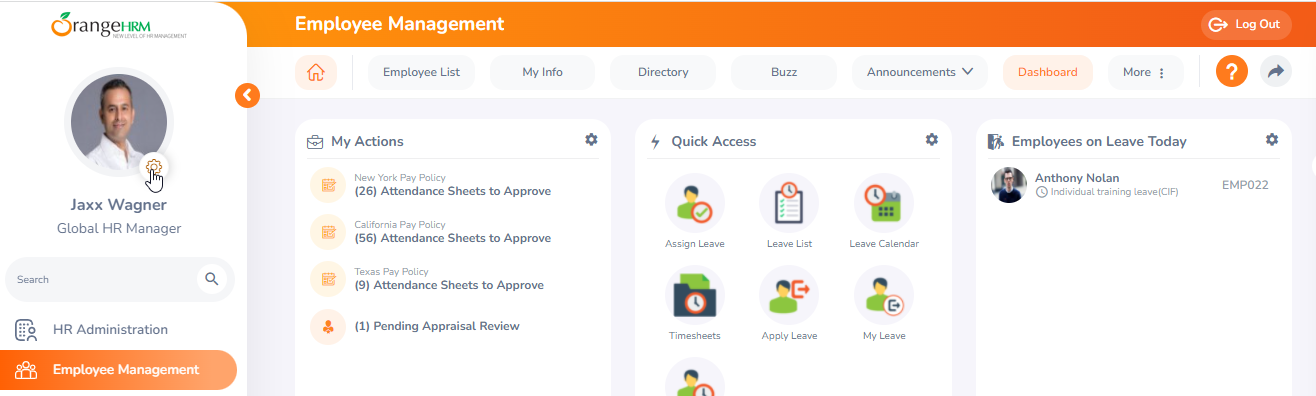Open (9) Attendance Sheets to Approve
This screenshot has width=1316, height=396.
[x=449, y=285]
